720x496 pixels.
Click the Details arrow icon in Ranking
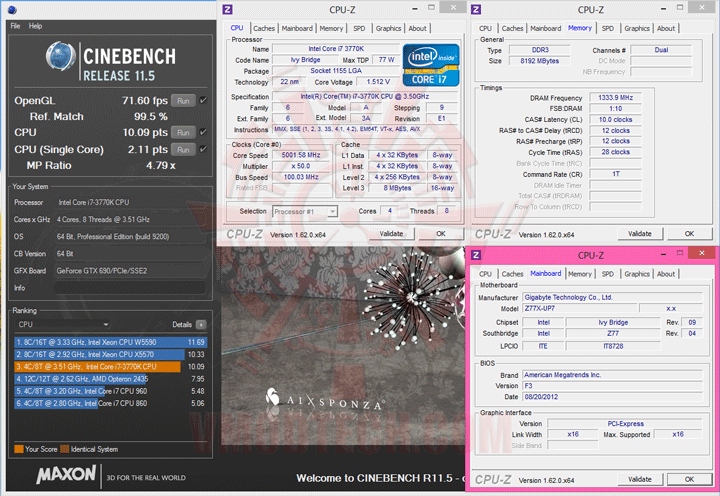[x=201, y=324]
